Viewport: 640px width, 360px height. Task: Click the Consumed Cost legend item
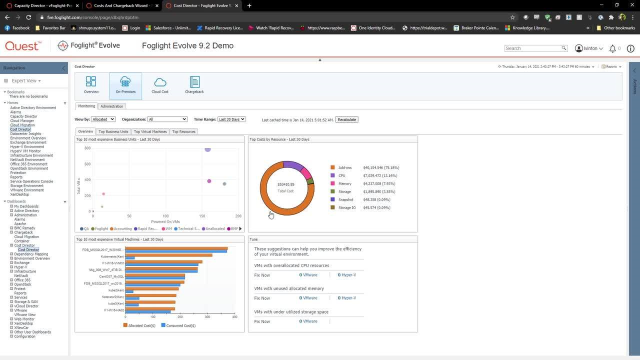178,325
